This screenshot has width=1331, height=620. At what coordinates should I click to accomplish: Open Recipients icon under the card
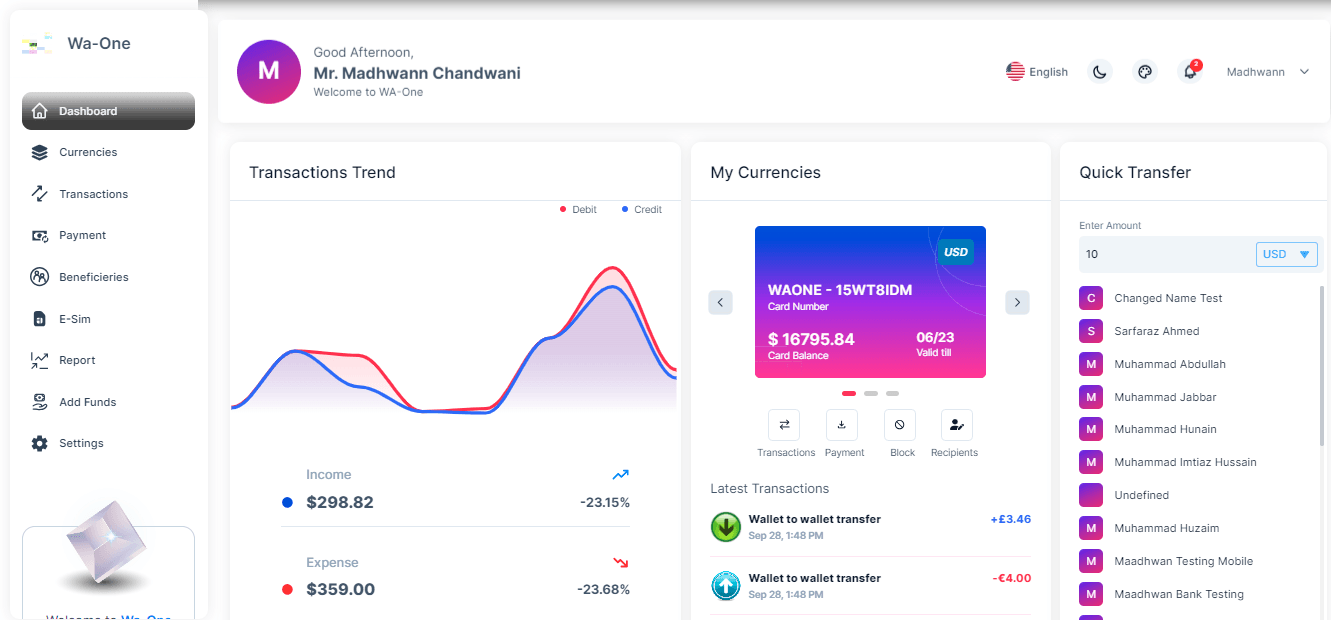tap(957, 425)
